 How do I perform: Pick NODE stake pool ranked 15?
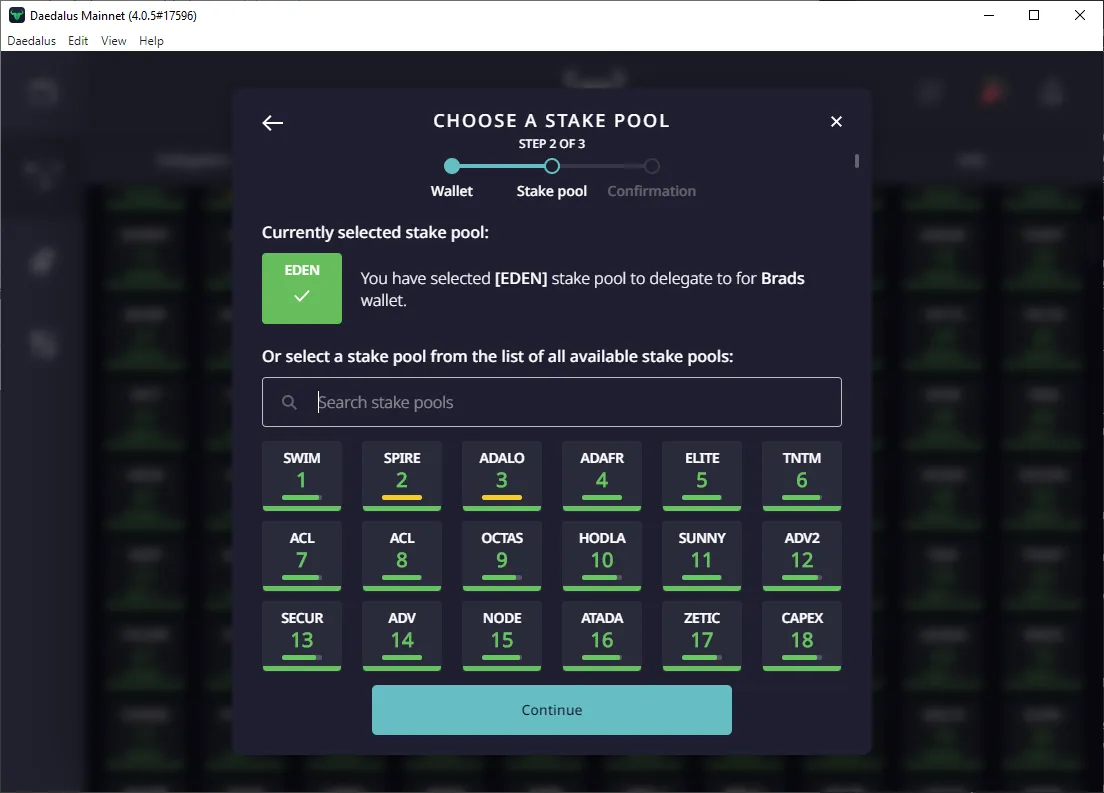coord(502,636)
